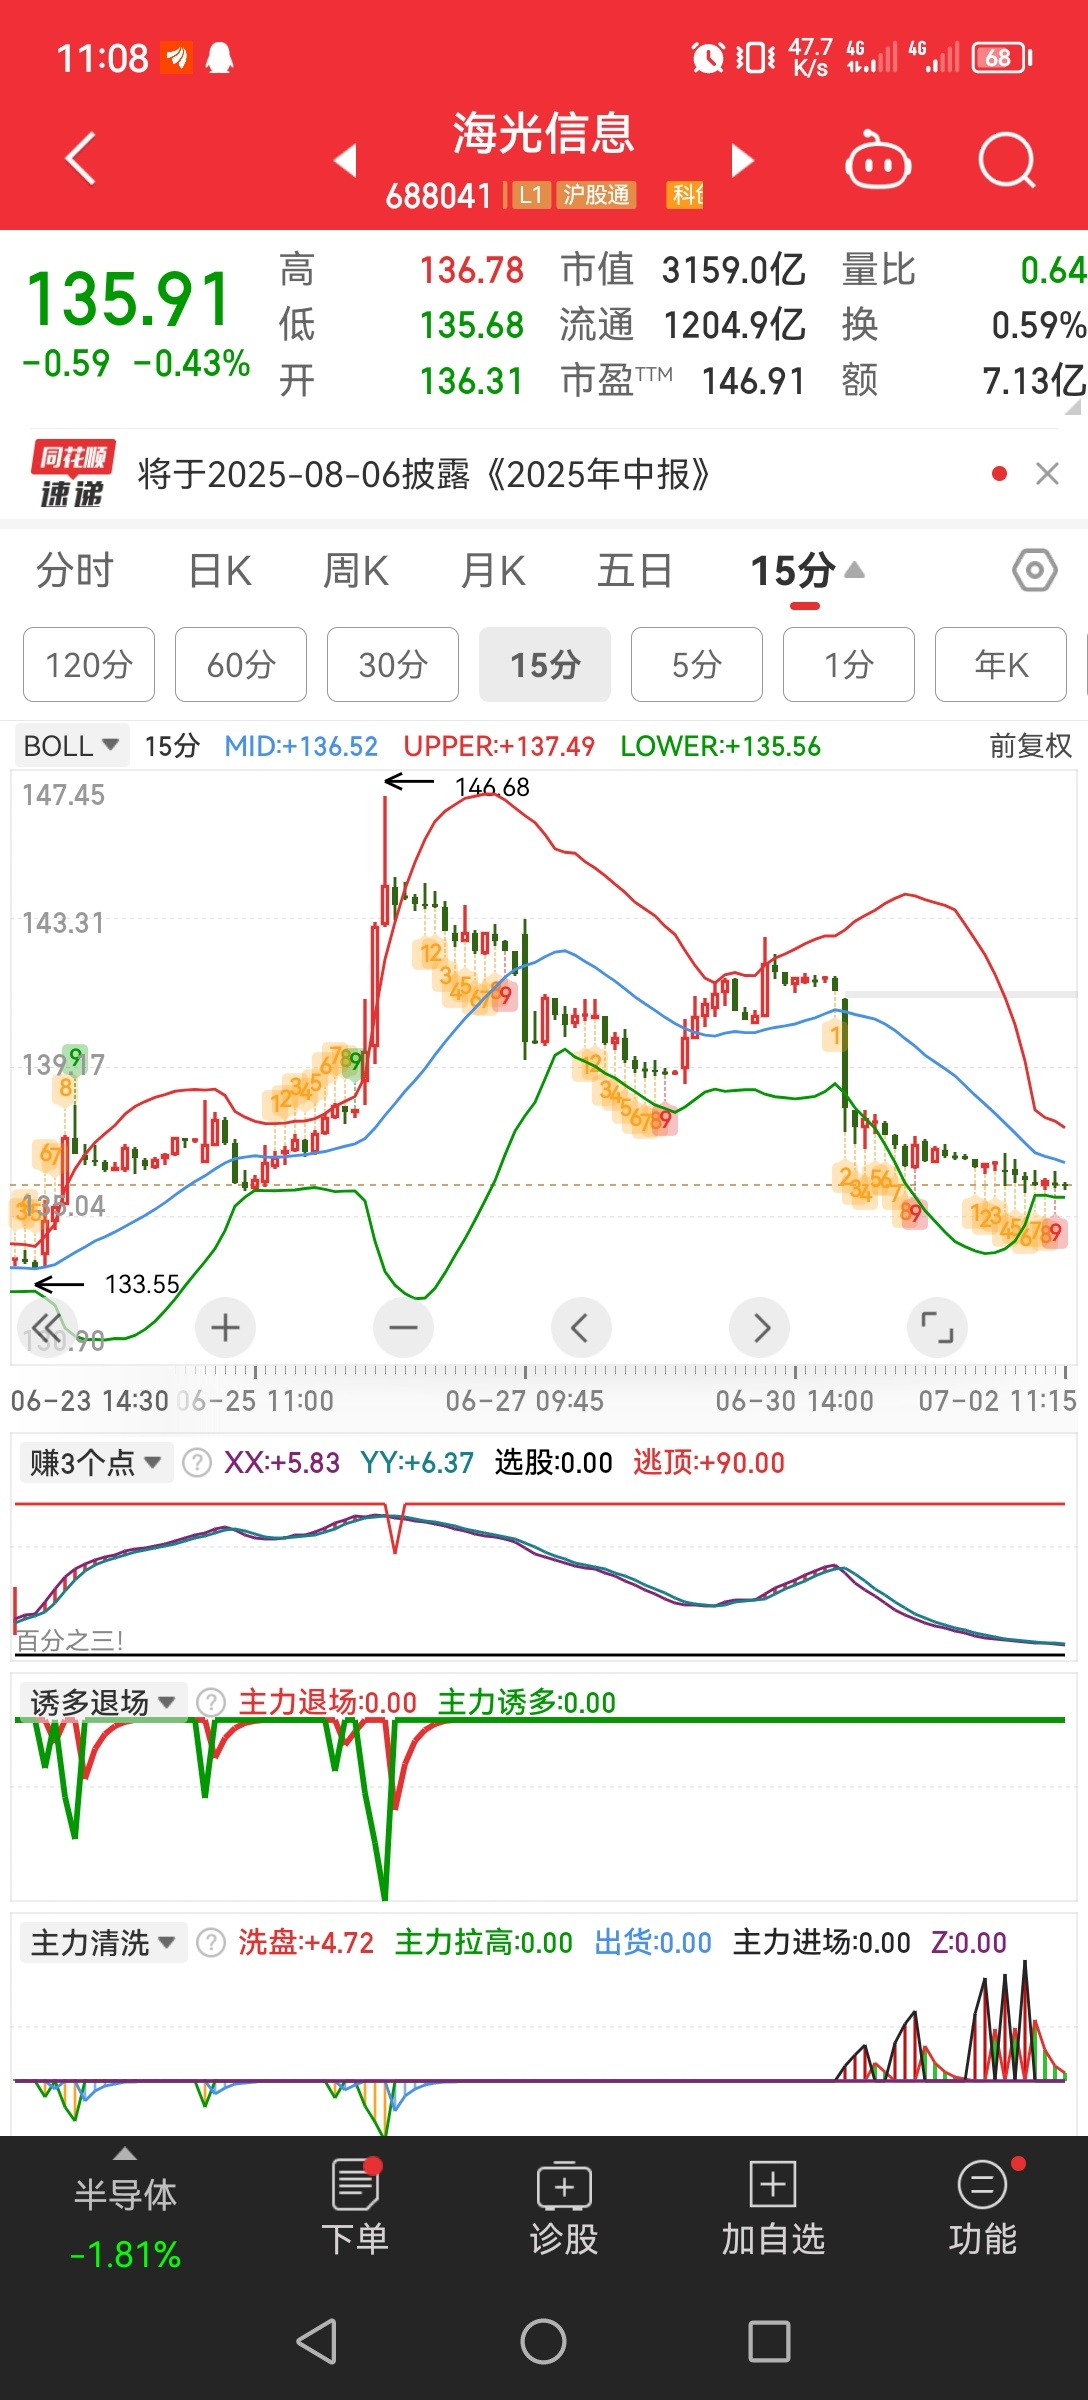Move chart left with chevron button
1088x2400 pixels.
[x=581, y=1328]
